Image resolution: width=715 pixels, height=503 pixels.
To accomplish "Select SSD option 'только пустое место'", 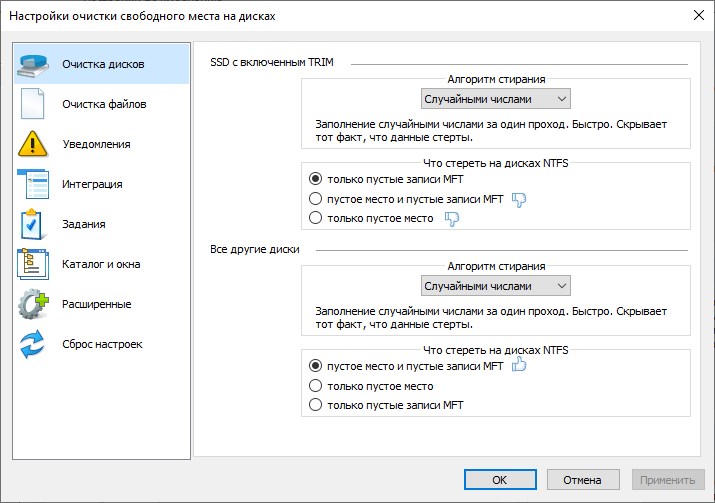I will [x=317, y=218].
